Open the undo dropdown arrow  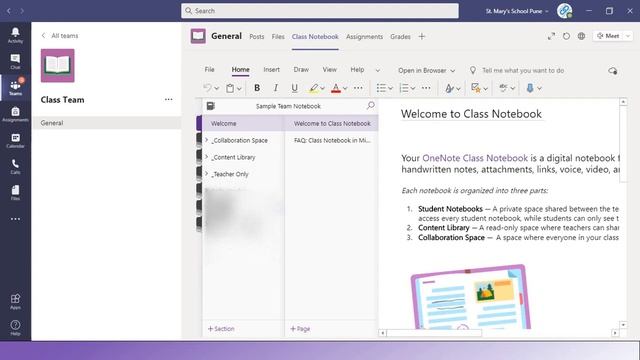coord(217,88)
